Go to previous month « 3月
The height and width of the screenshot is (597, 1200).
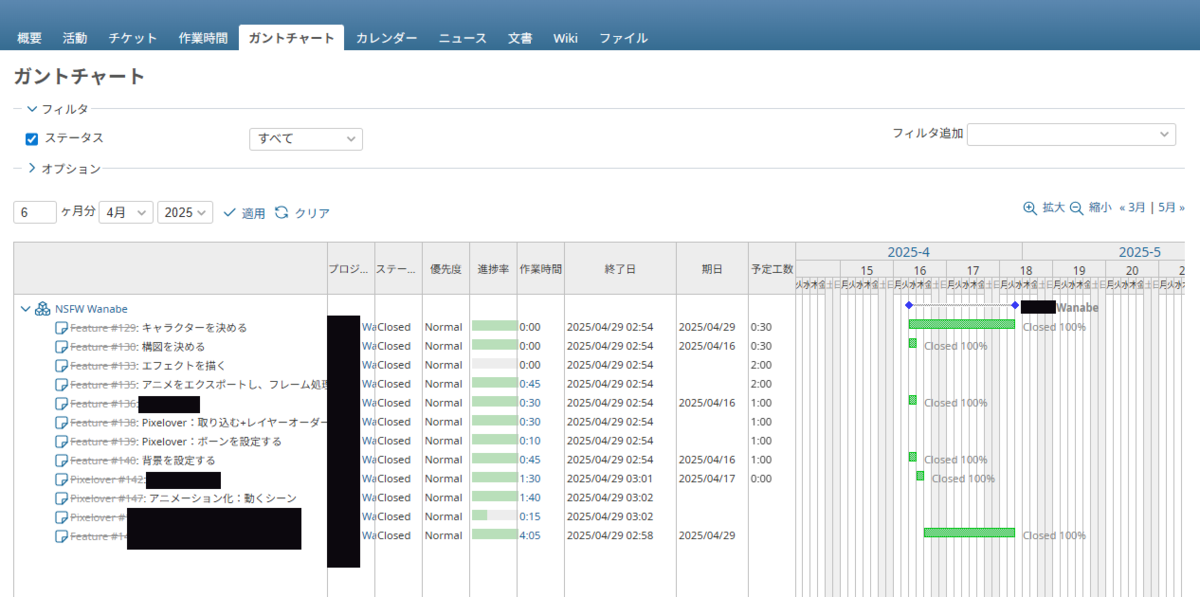click(1132, 208)
